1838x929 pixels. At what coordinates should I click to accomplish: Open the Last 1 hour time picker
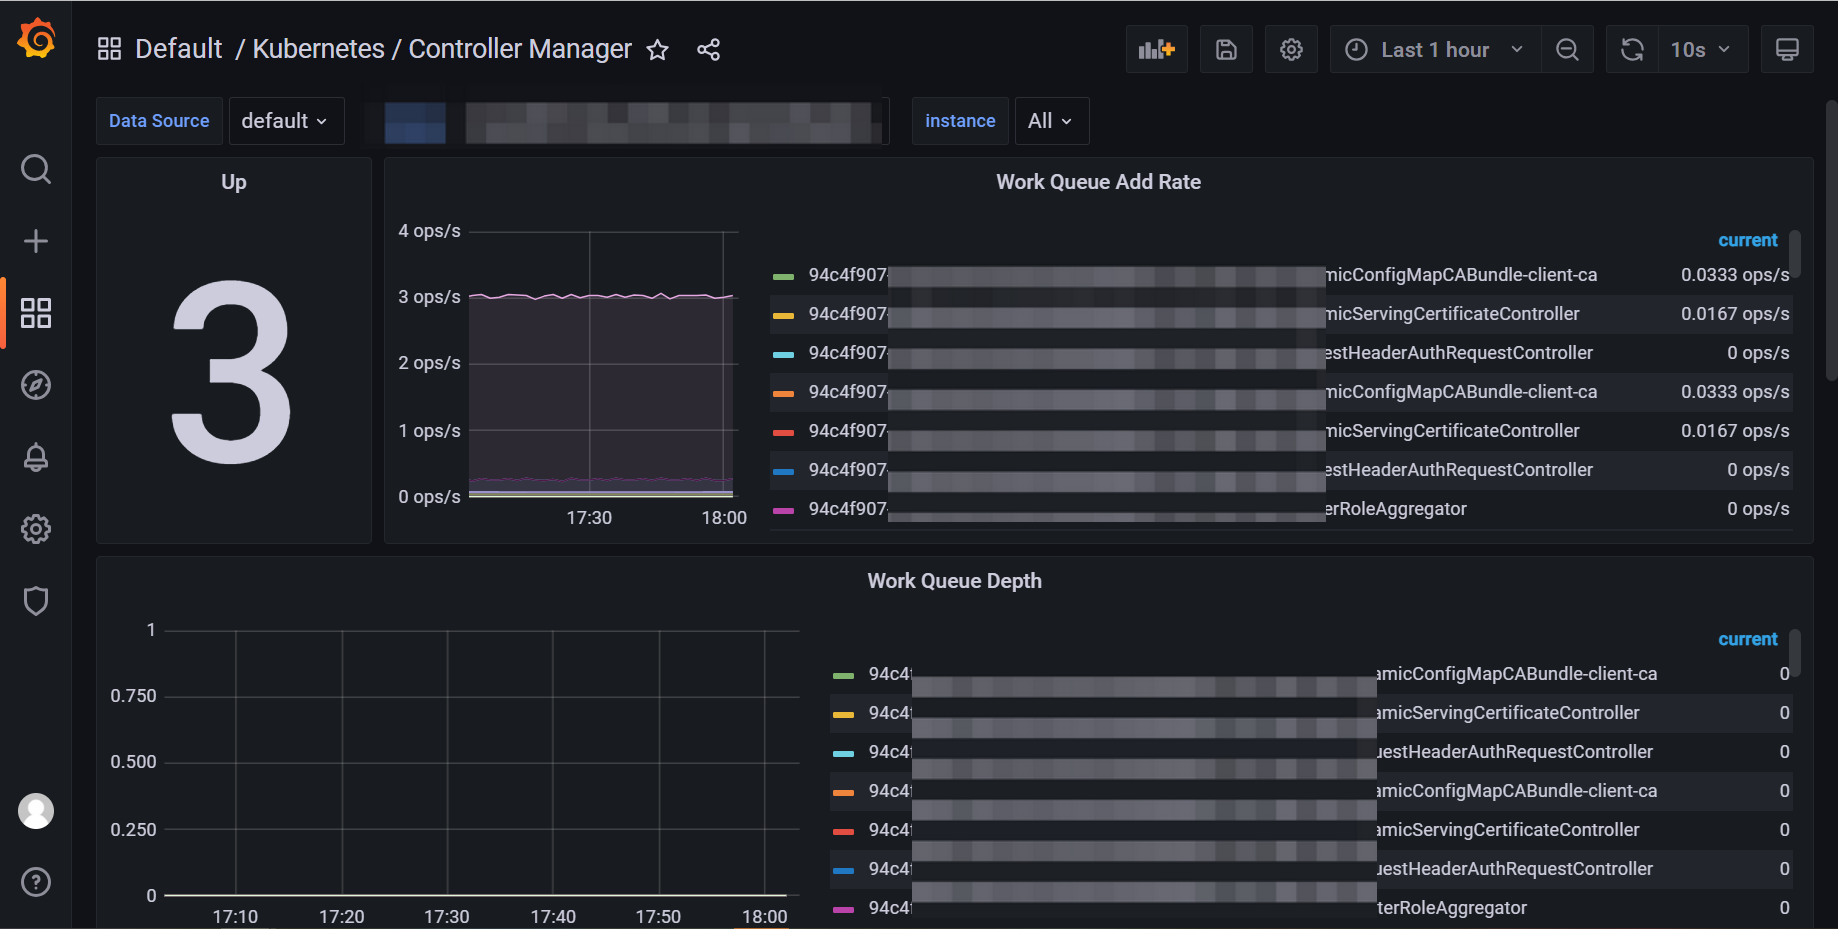(1435, 49)
